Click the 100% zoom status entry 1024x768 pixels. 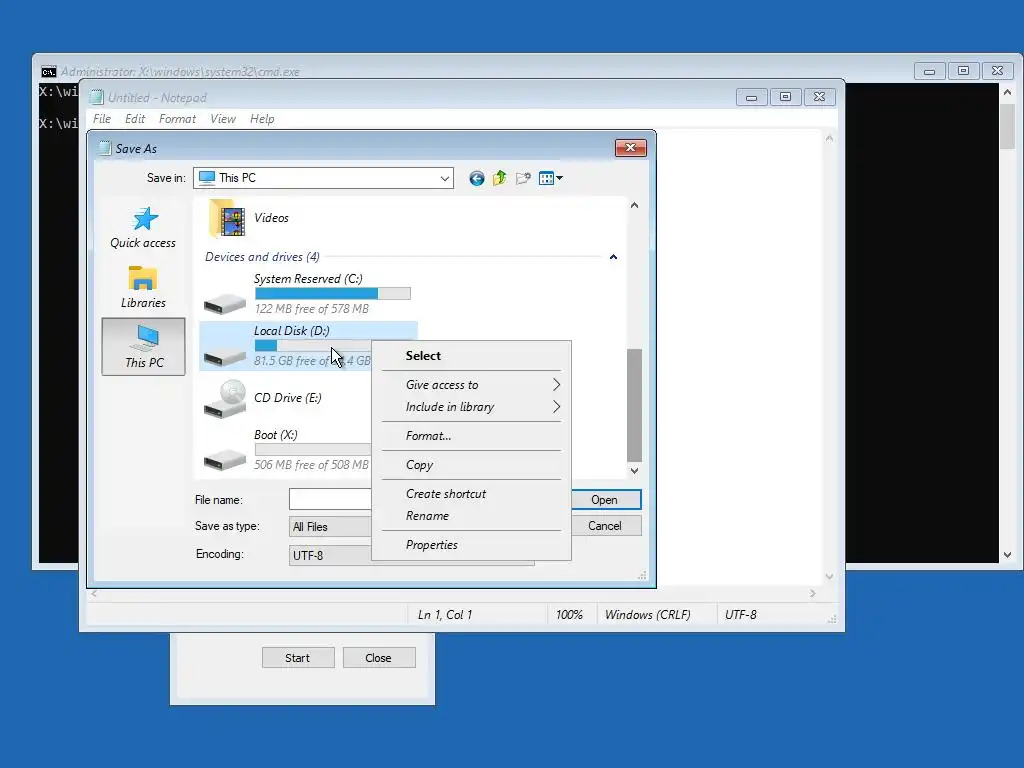(569, 615)
